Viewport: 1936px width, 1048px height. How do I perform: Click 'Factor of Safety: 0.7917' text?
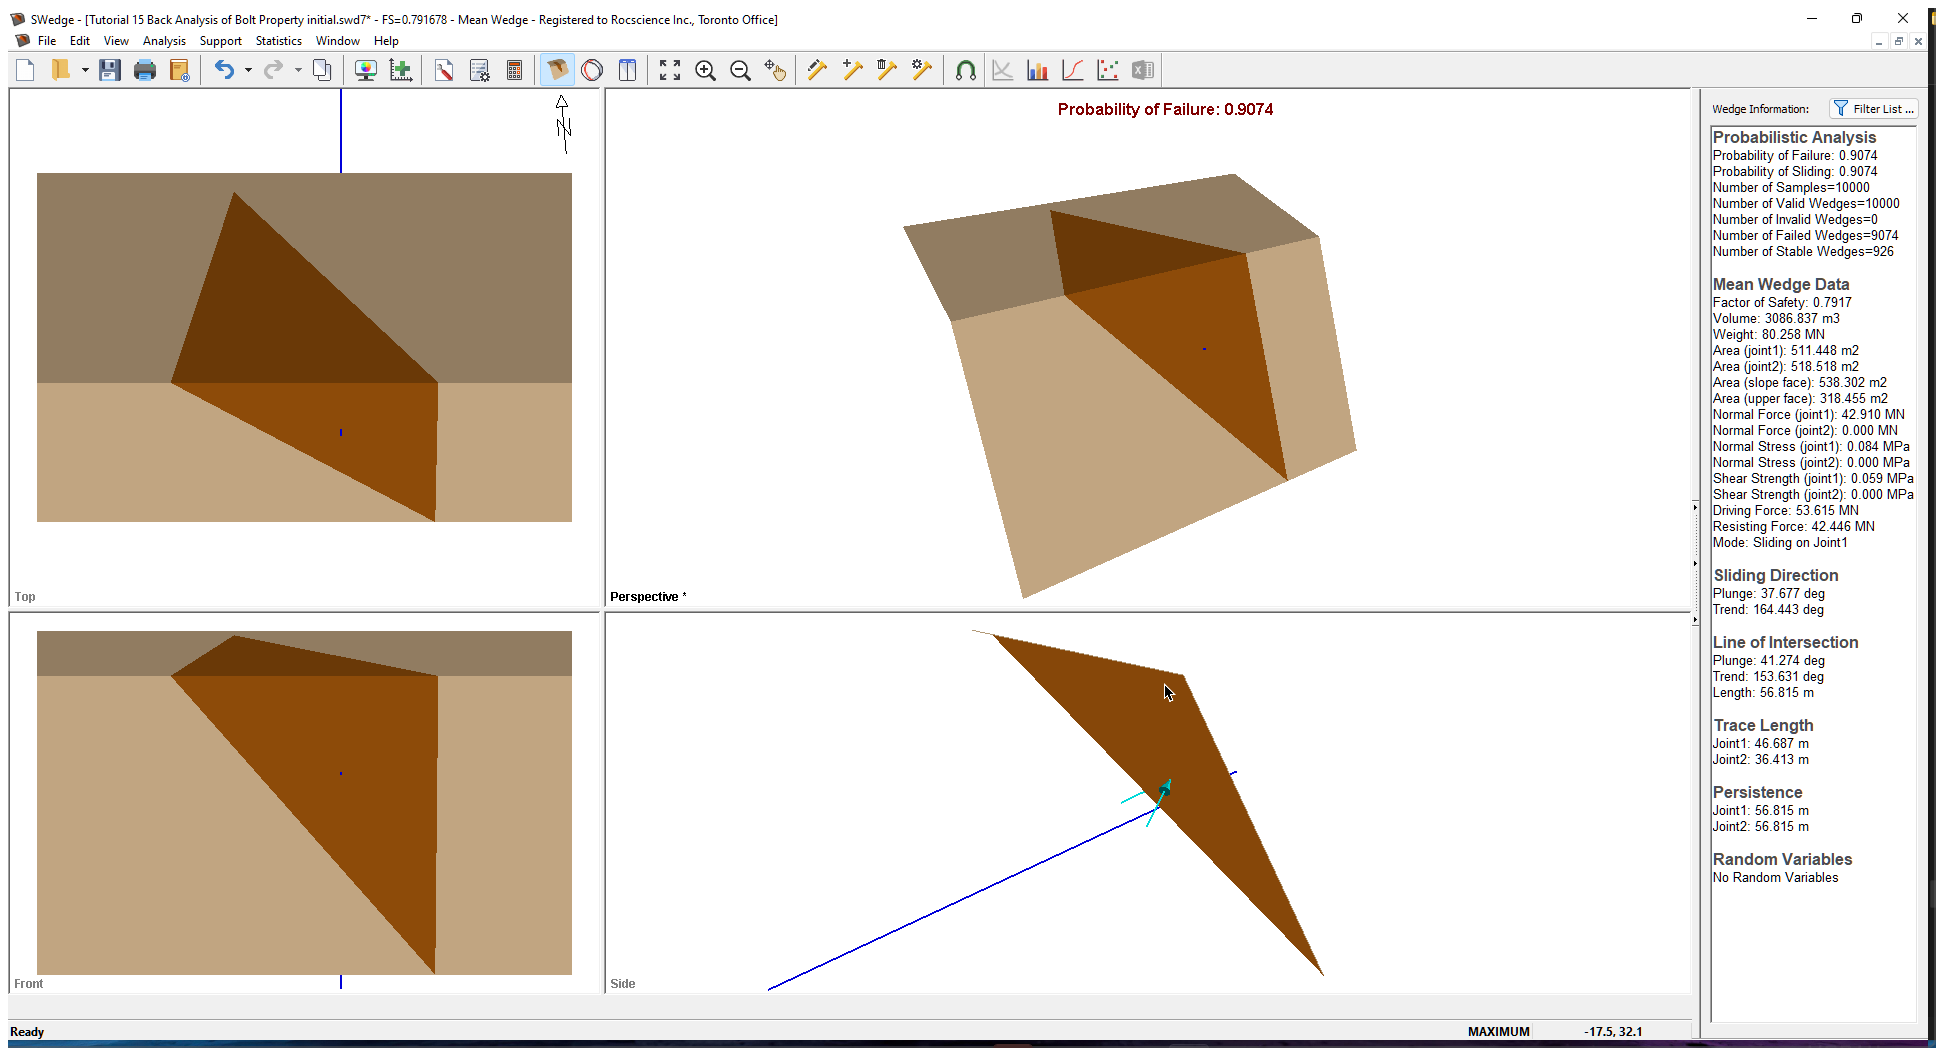pos(1782,302)
